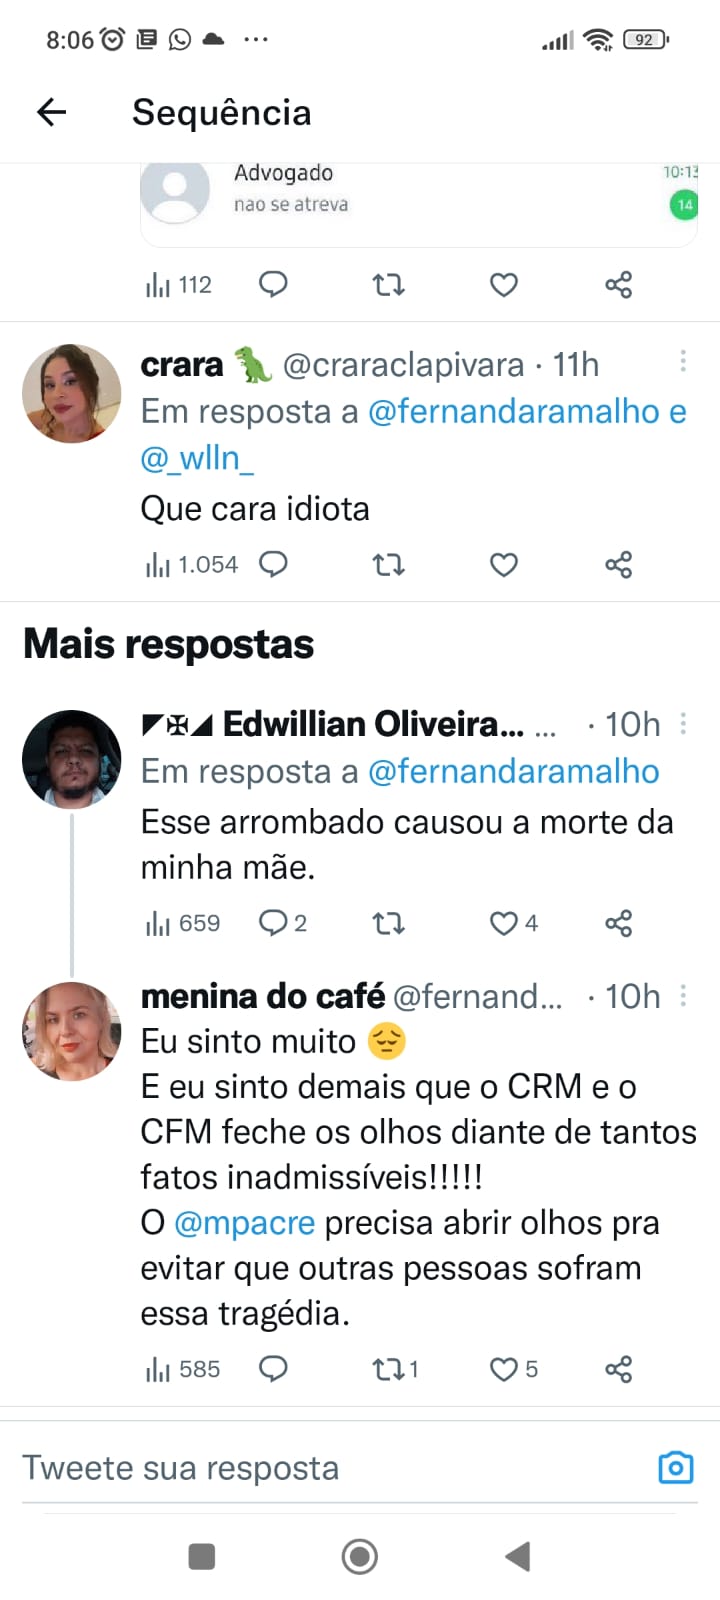Tap the camera icon to attach photo
This screenshot has width=720, height=1600.
(676, 1467)
